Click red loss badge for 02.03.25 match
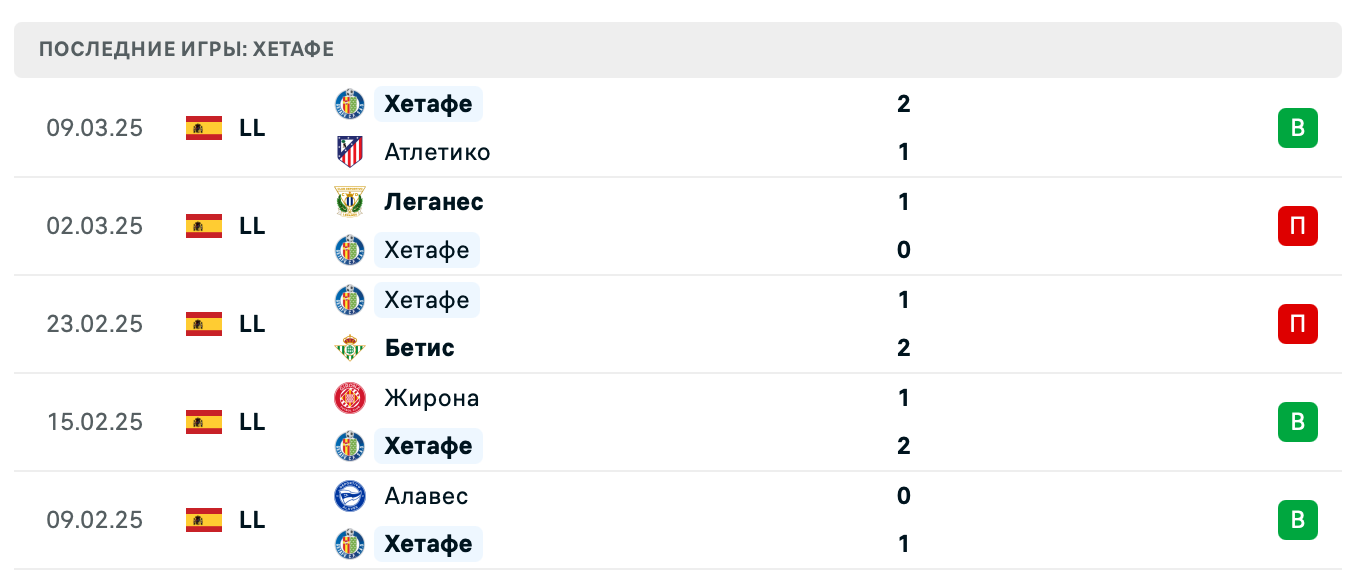Viewport: 1358px width, 586px height. [x=1297, y=226]
